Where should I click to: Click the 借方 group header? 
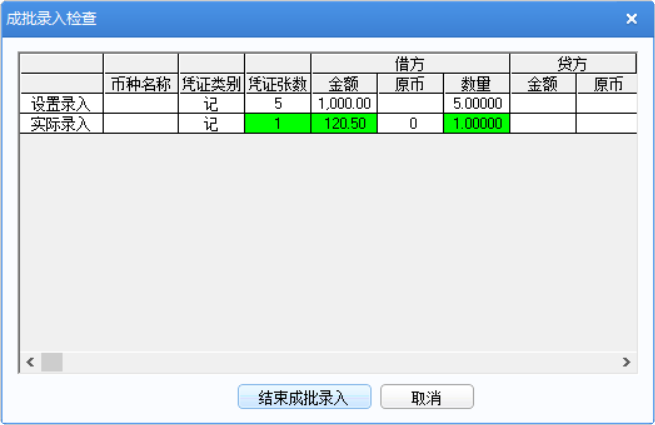point(410,64)
